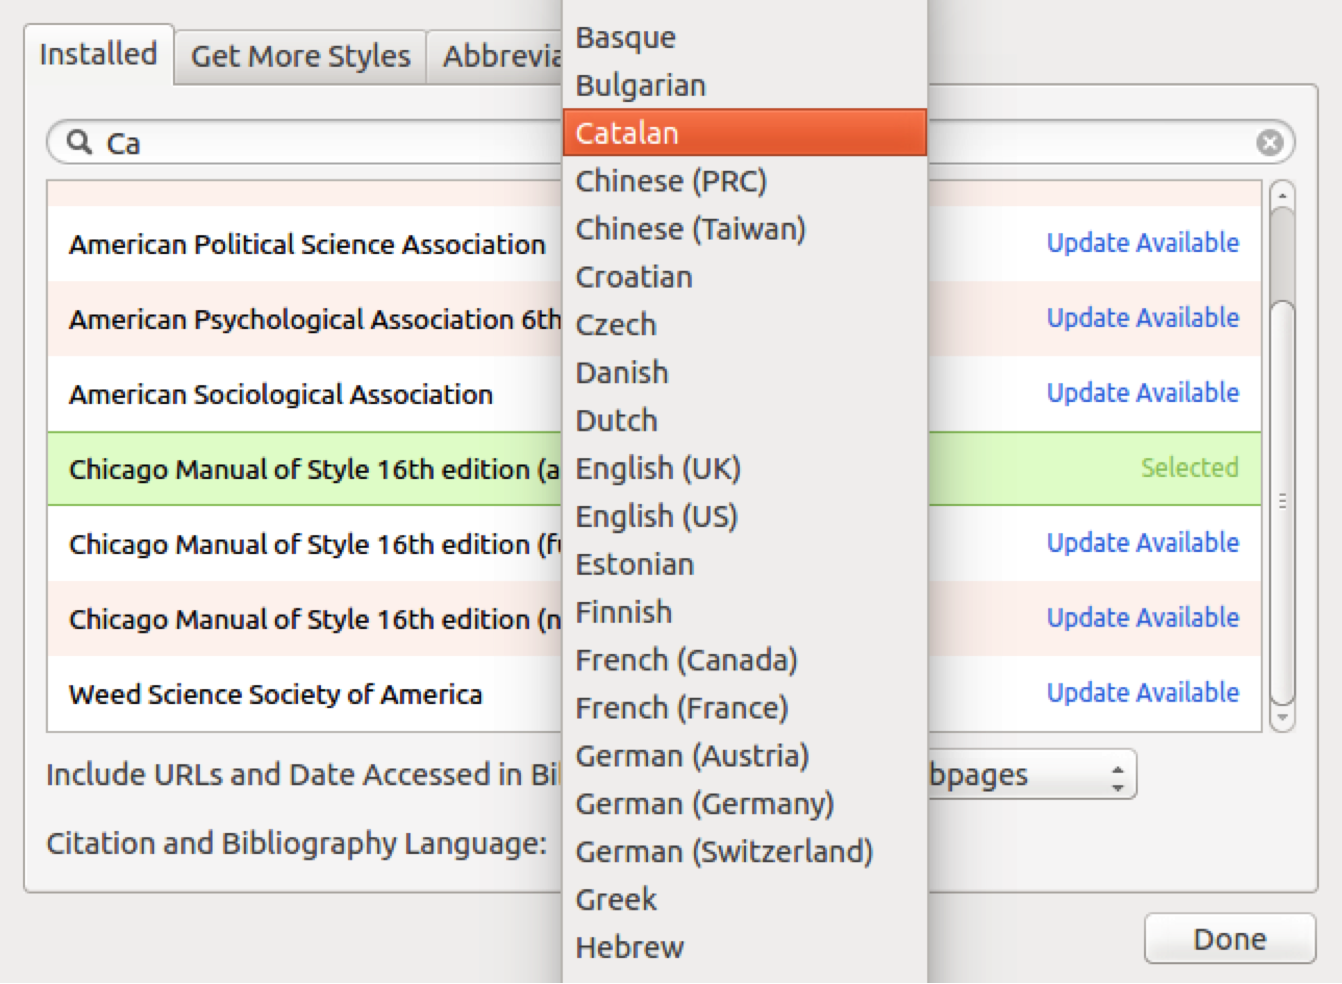
Task: Update the Weed Science Society of America style
Action: 1142,692
